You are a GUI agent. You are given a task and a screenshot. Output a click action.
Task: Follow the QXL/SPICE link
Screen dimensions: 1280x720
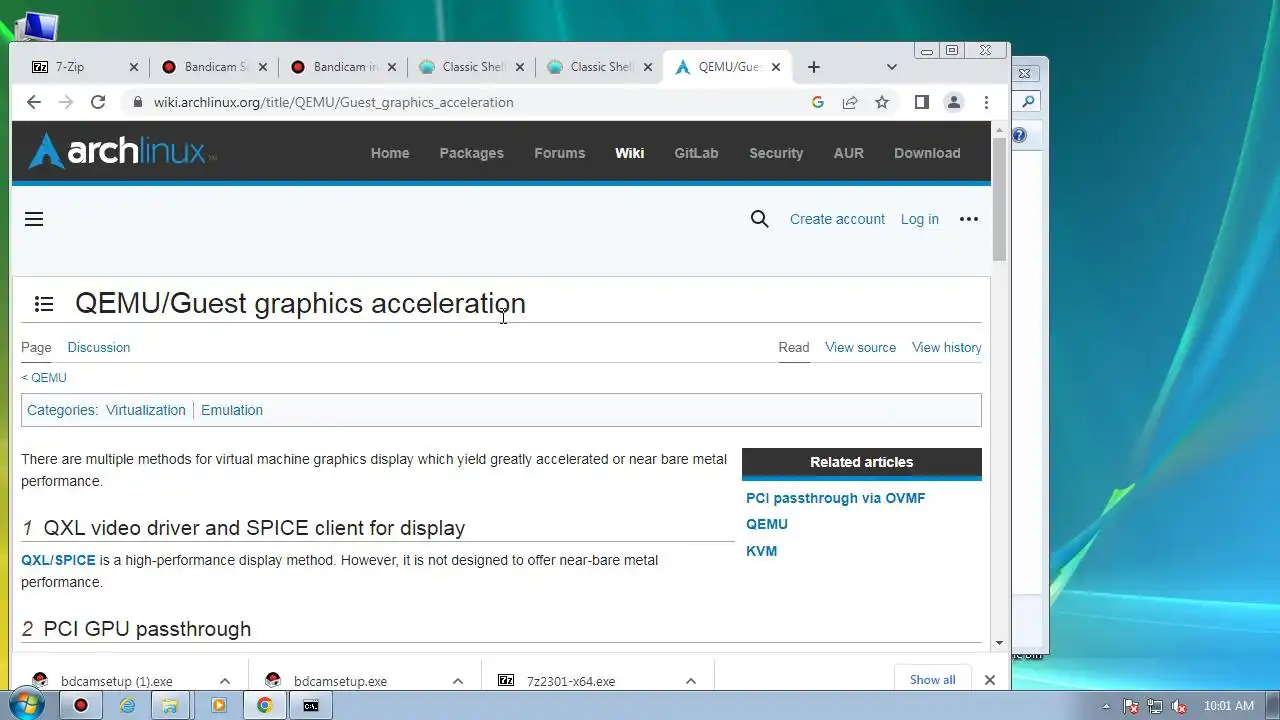click(x=58, y=560)
